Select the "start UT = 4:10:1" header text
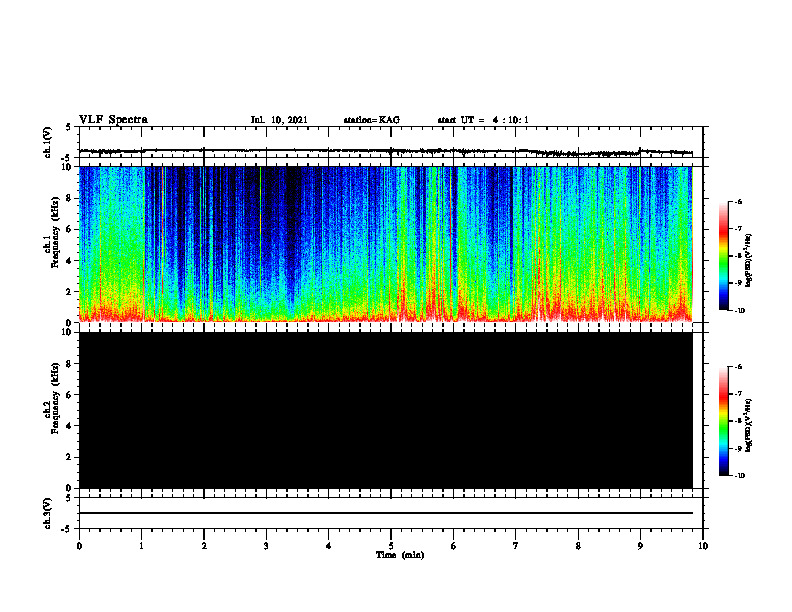This screenshot has width=792, height=612. pos(483,120)
